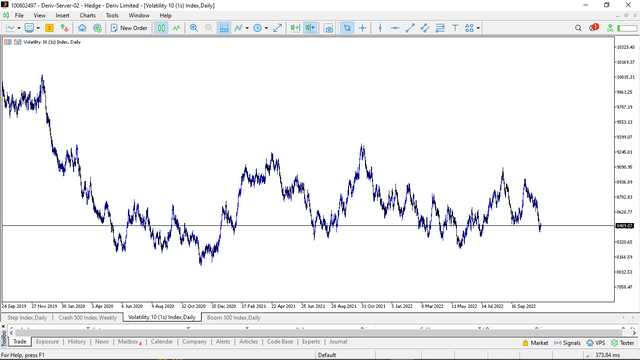640x360 pixels.
Task: Select the horizontal line tool
Action: [395, 28]
